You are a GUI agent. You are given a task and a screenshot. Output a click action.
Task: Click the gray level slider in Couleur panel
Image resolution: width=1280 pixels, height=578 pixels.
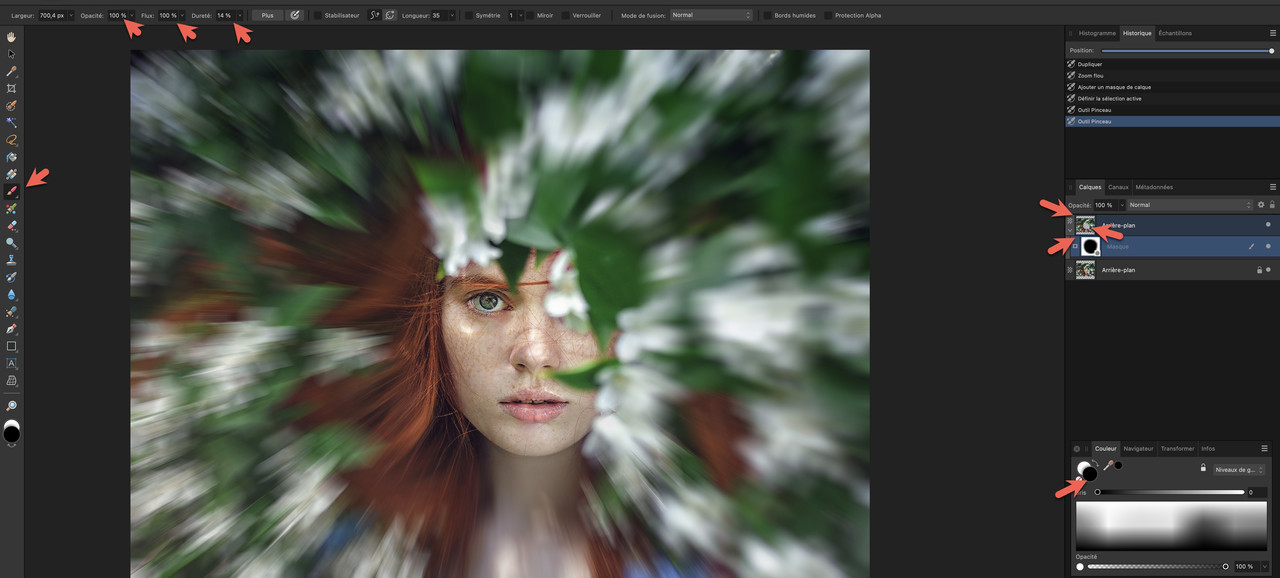point(1170,492)
